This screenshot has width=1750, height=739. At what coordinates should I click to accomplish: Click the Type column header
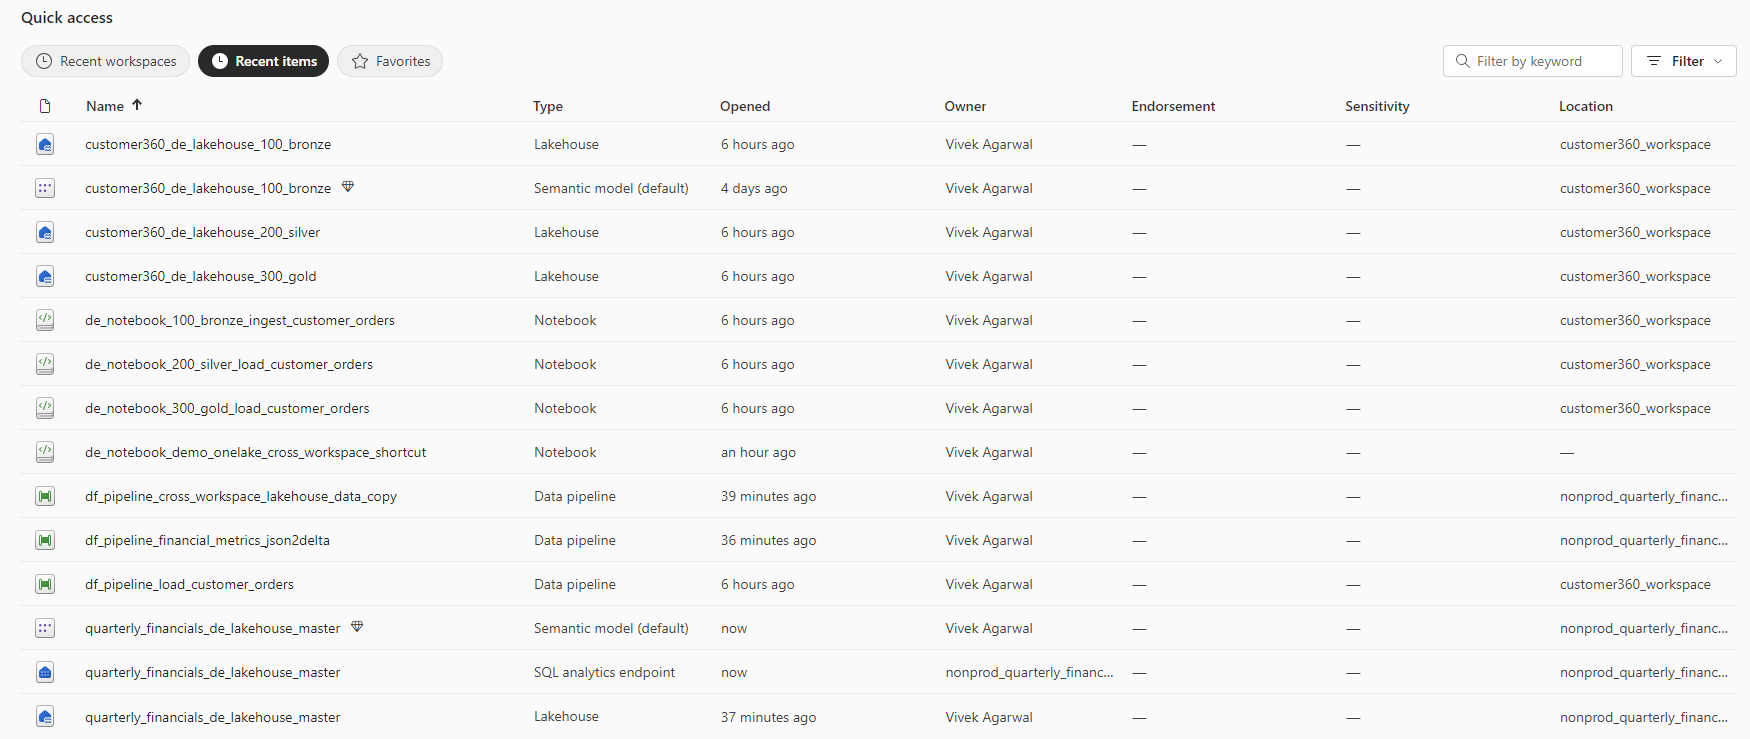[548, 106]
